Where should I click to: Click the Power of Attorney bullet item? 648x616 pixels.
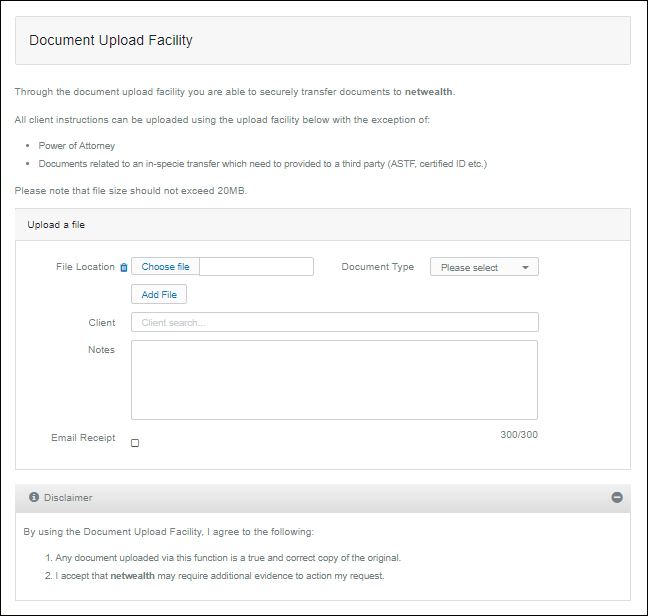77,146
